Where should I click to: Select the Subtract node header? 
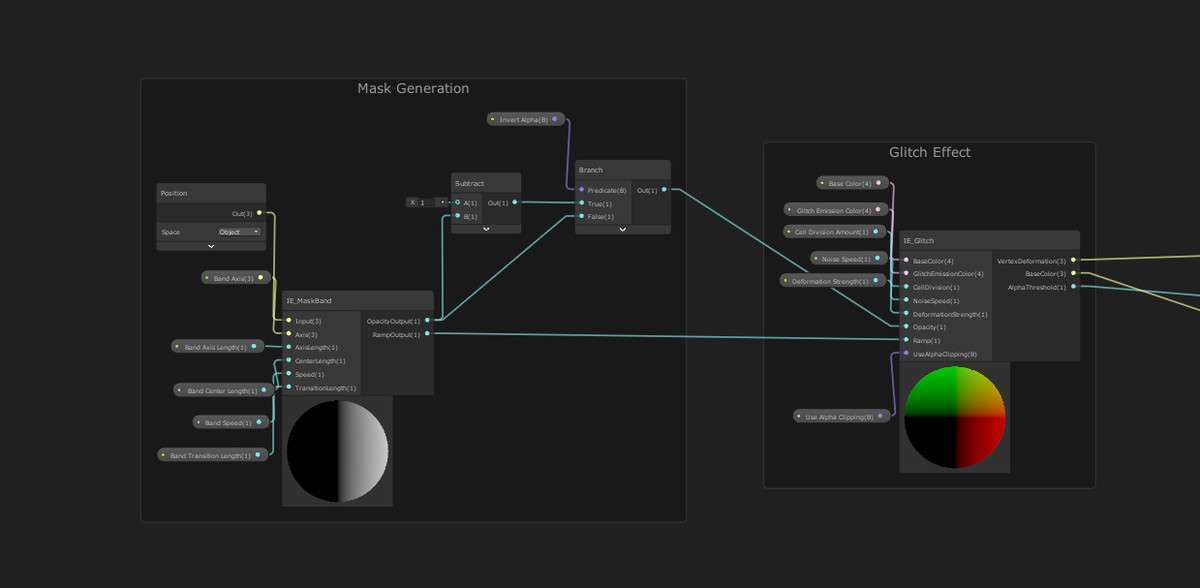[x=486, y=183]
